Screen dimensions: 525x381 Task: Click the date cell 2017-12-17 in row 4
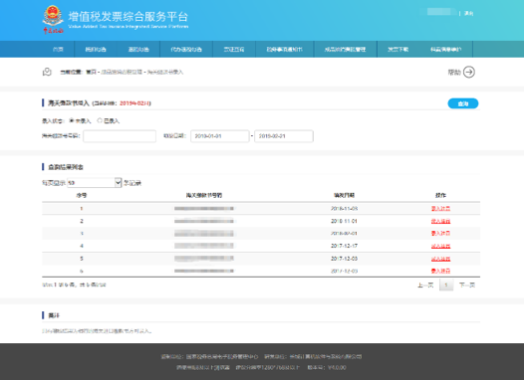(344, 246)
